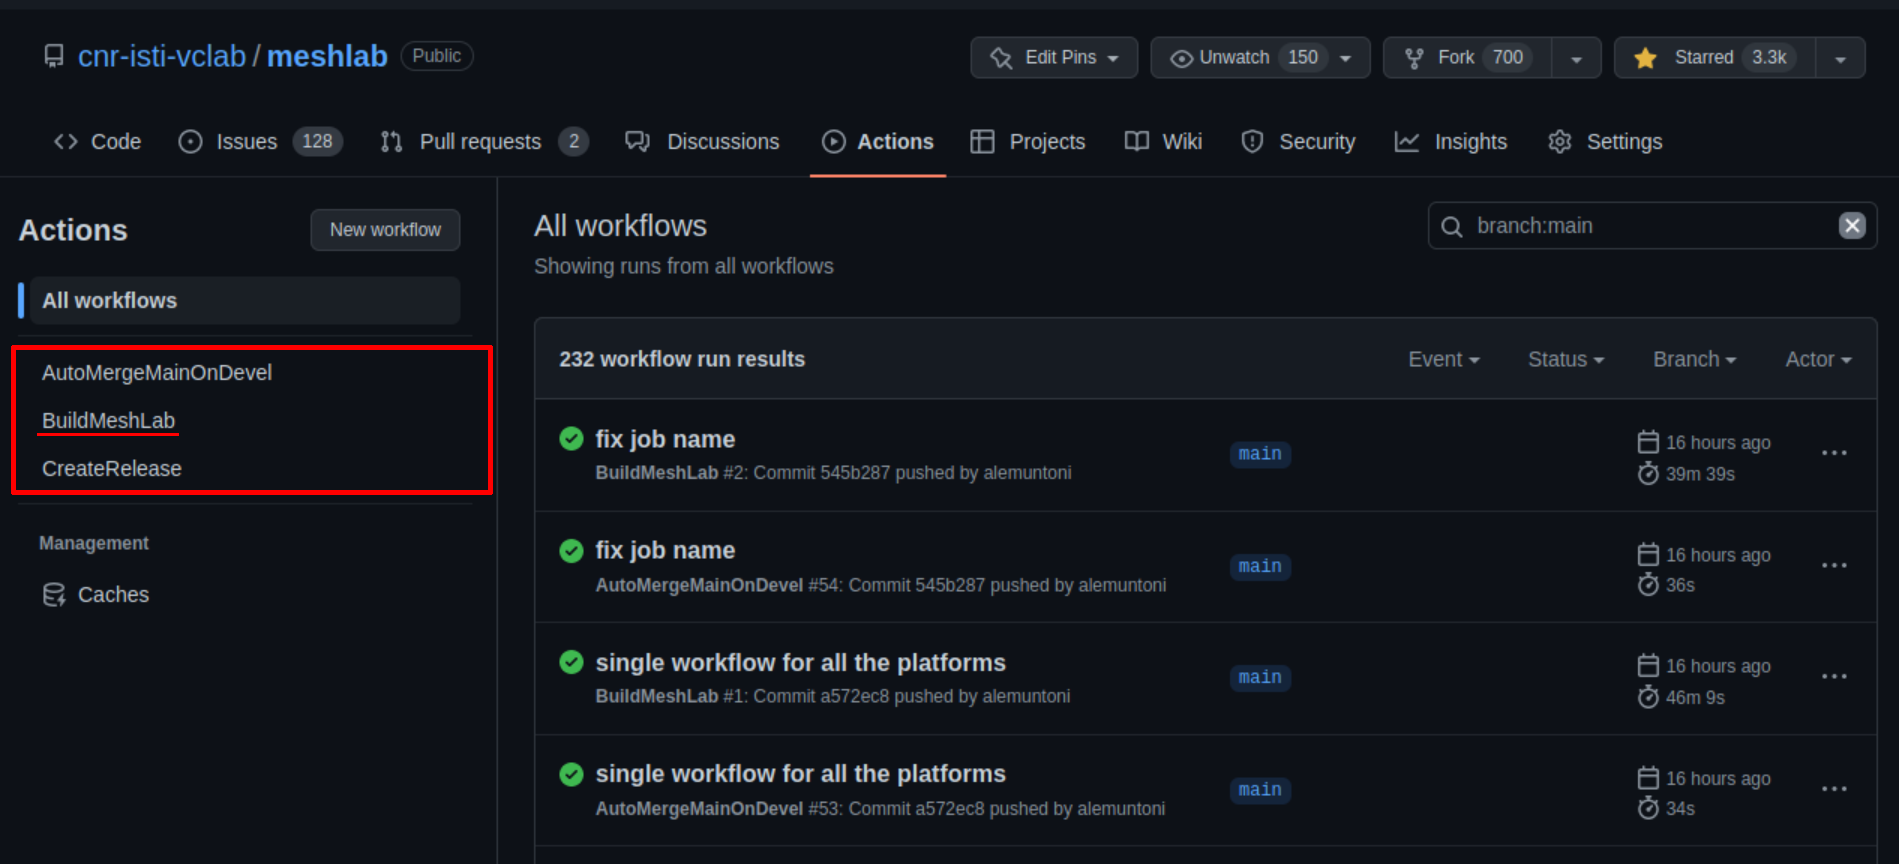The width and height of the screenshot is (1899, 864).
Task: Click '232 workflow run results' text
Action: [x=682, y=359]
